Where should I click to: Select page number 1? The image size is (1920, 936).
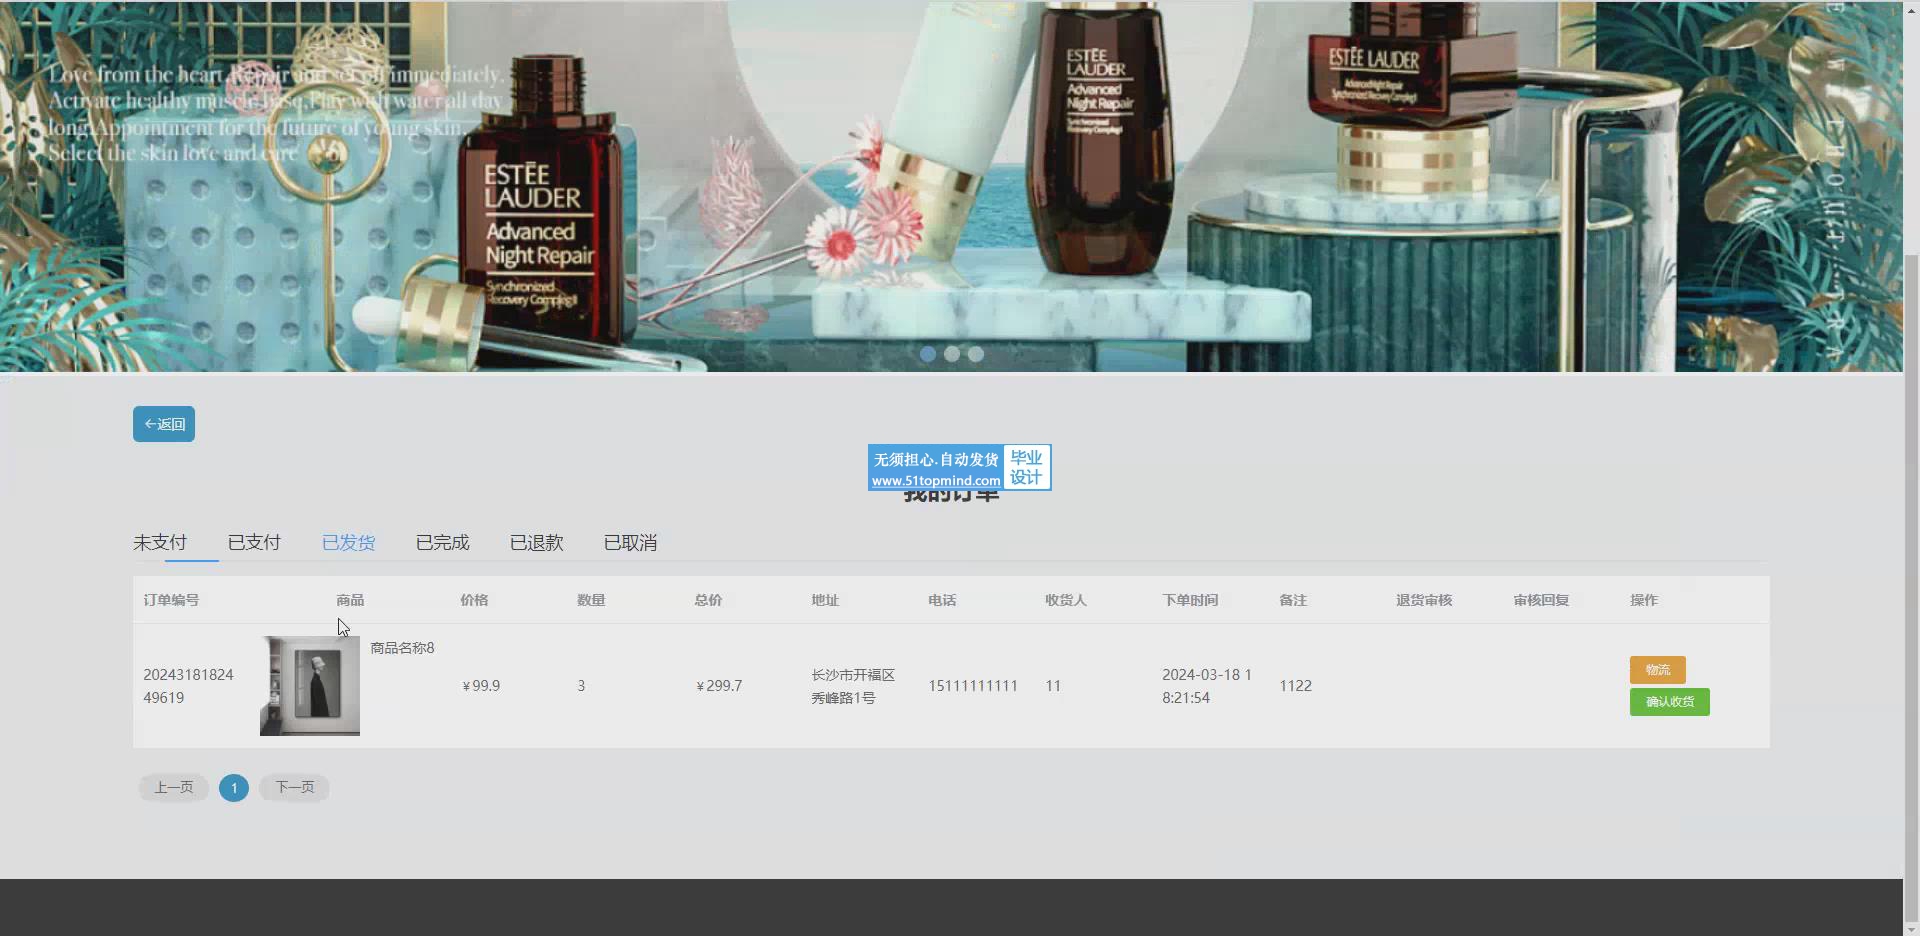234,788
